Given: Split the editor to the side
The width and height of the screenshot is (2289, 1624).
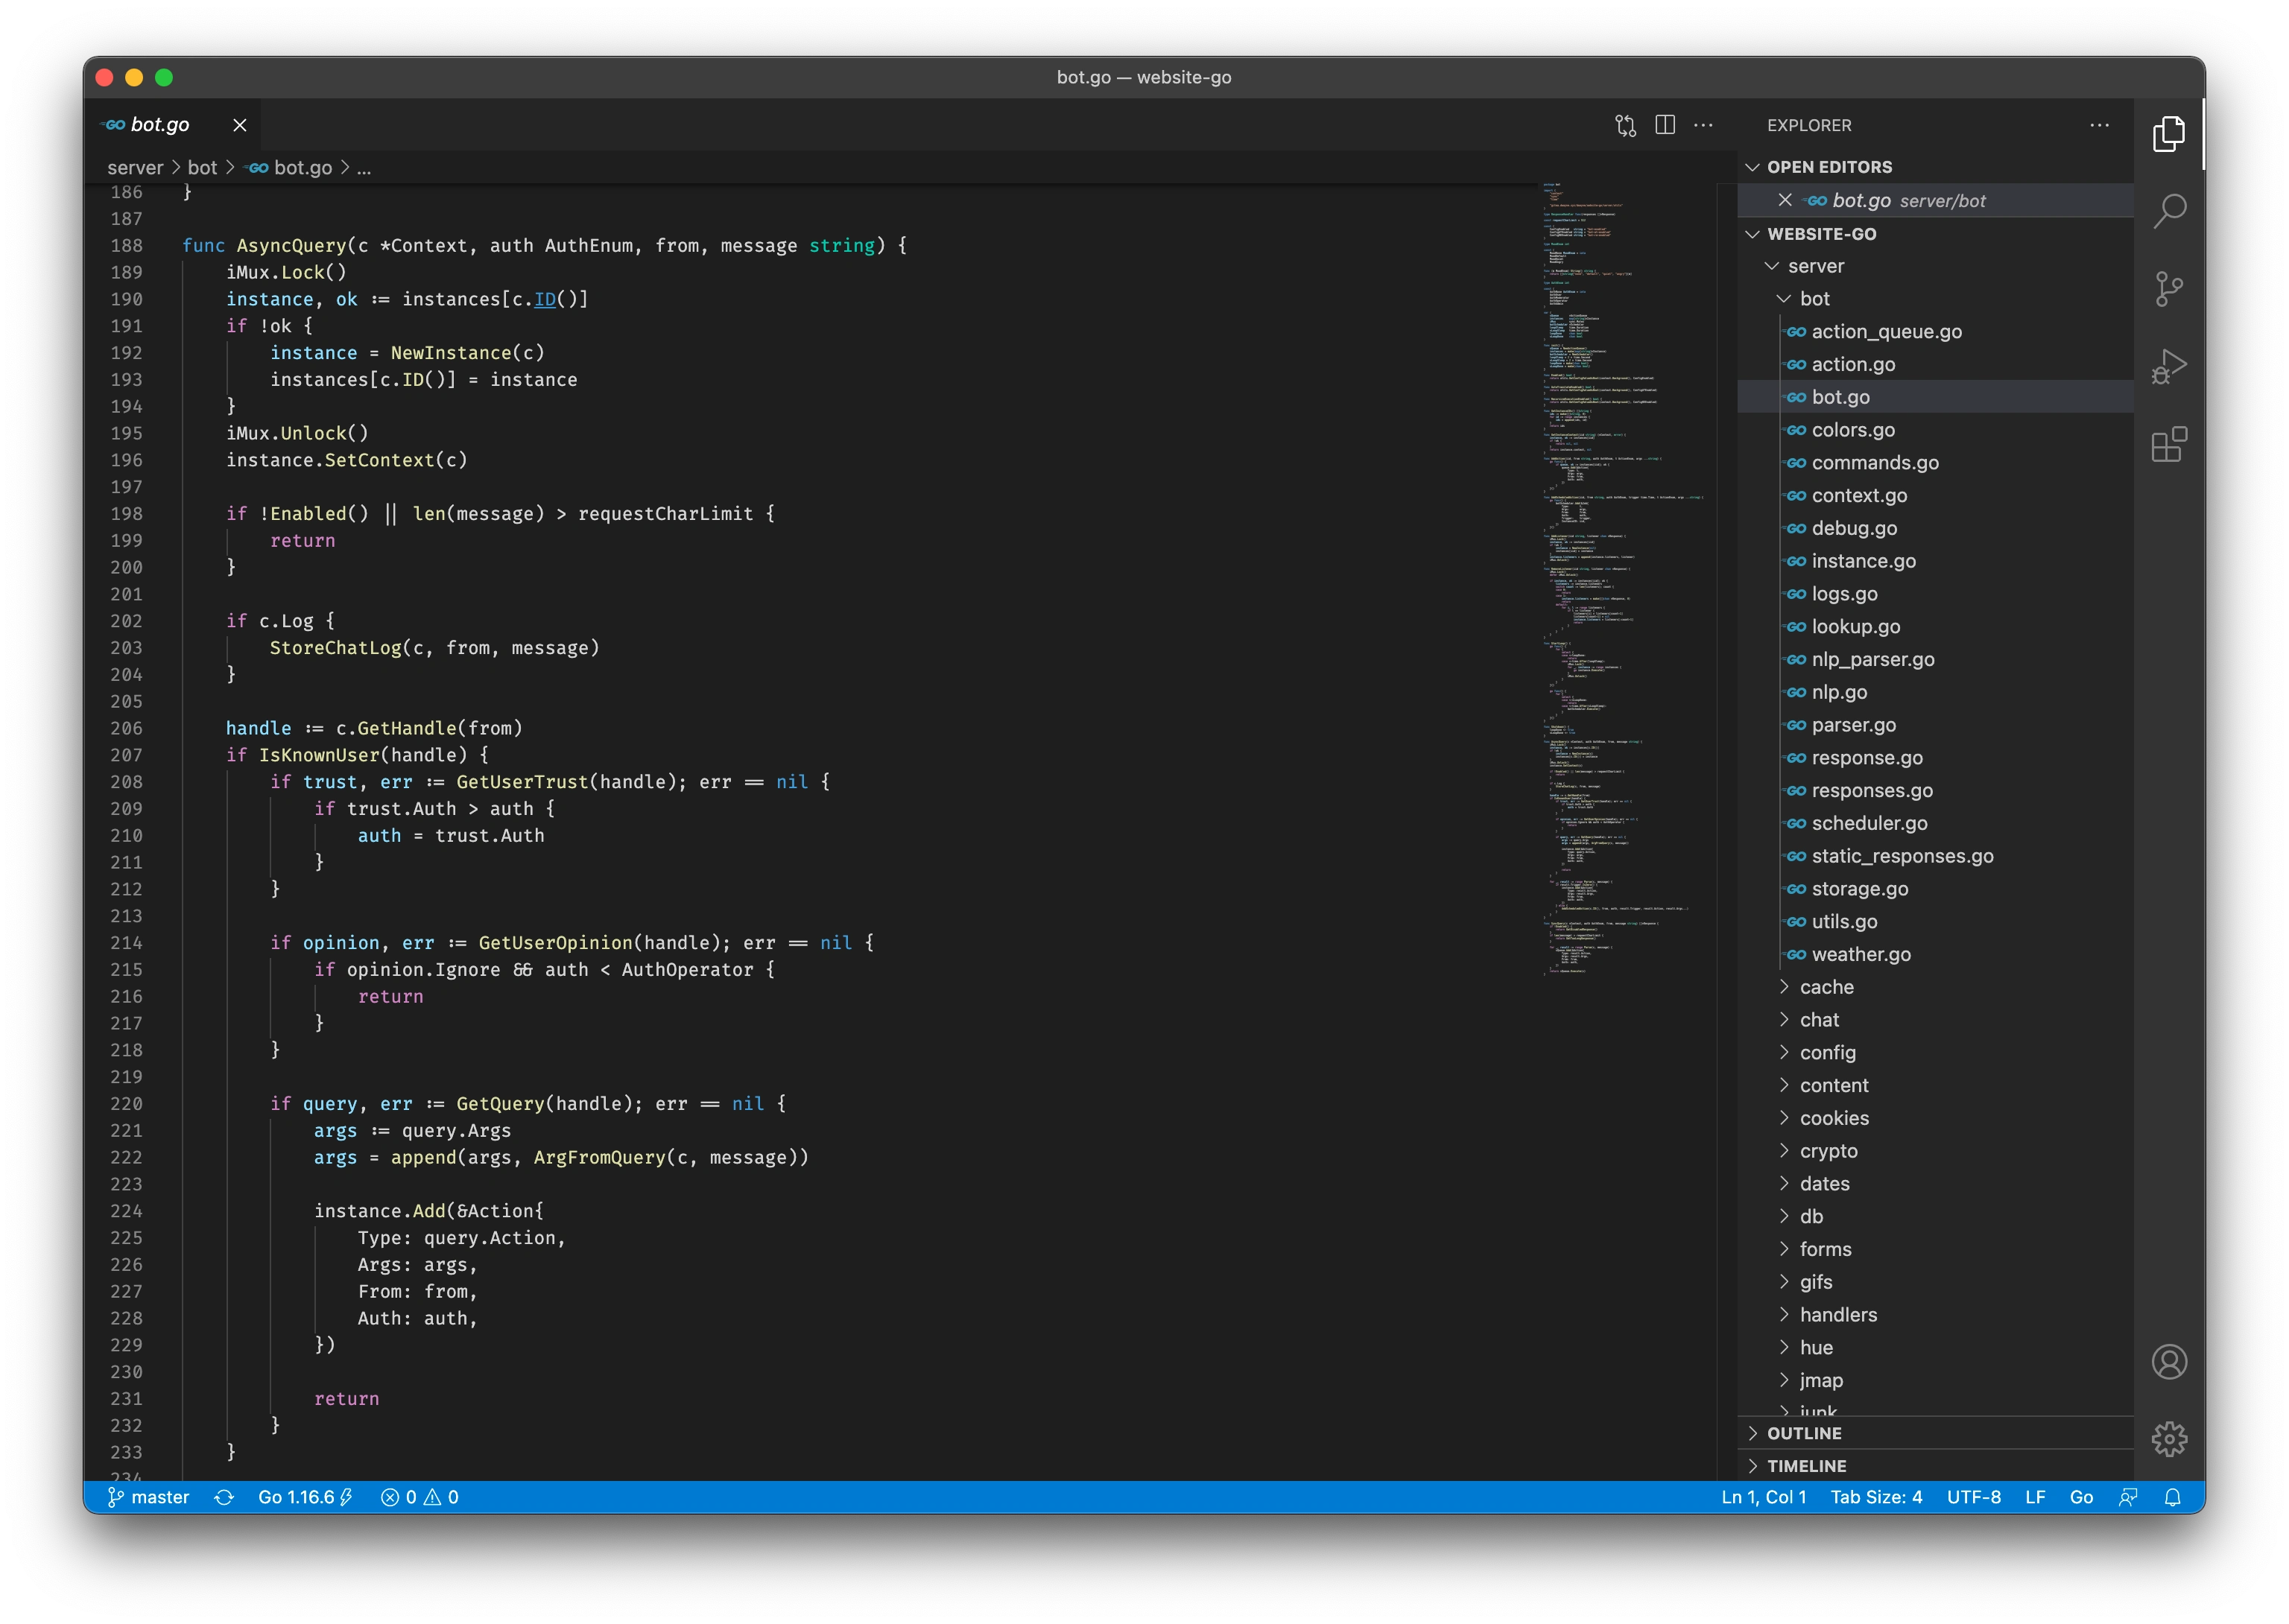Looking at the screenshot, I should click(1664, 125).
